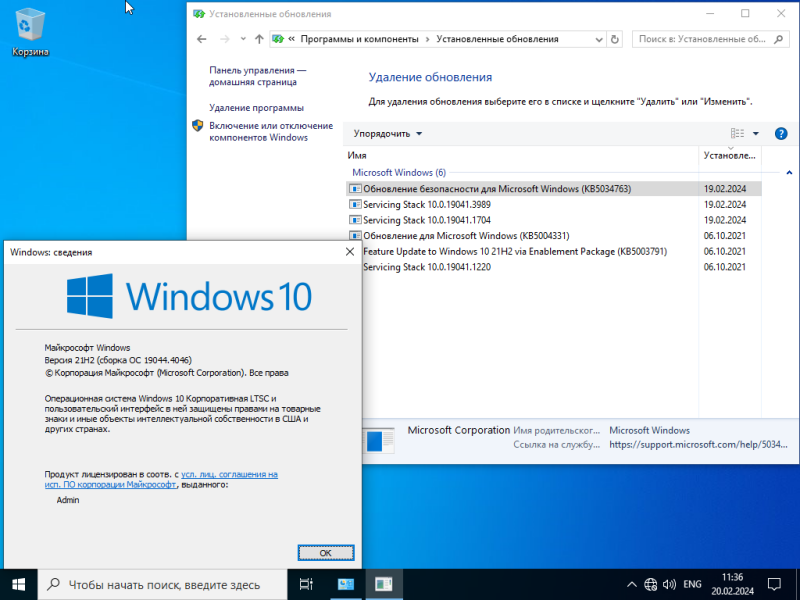The height and width of the screenshot is (600, 800).
Task: Switch the ENG input language
Action: coord(692,585)
